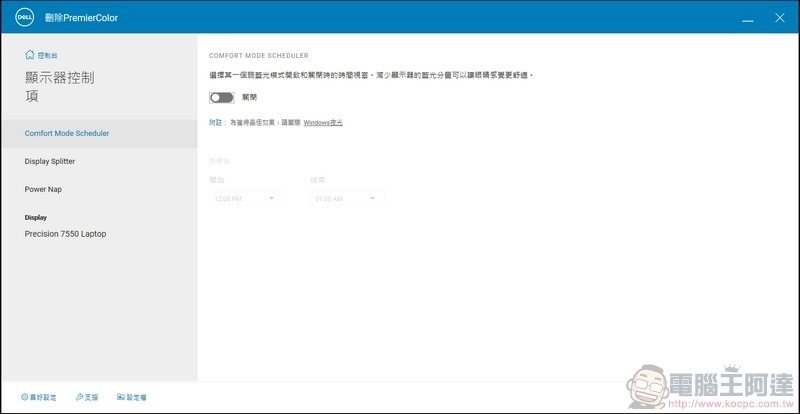Click the 支援 wrench icon
This screenshot has width=800, height=414.
pos(79,397)
